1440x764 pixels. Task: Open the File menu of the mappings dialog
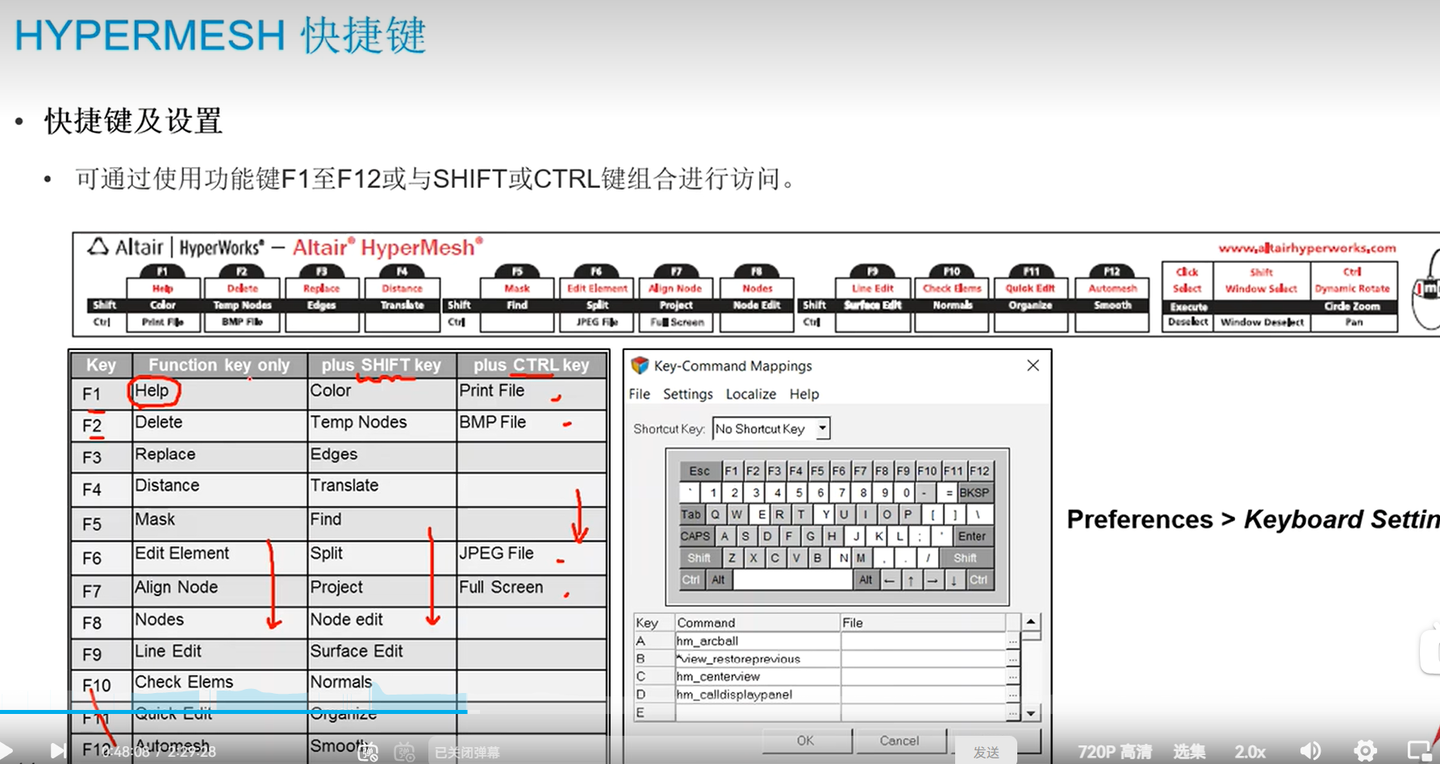[x=638, y=394]
